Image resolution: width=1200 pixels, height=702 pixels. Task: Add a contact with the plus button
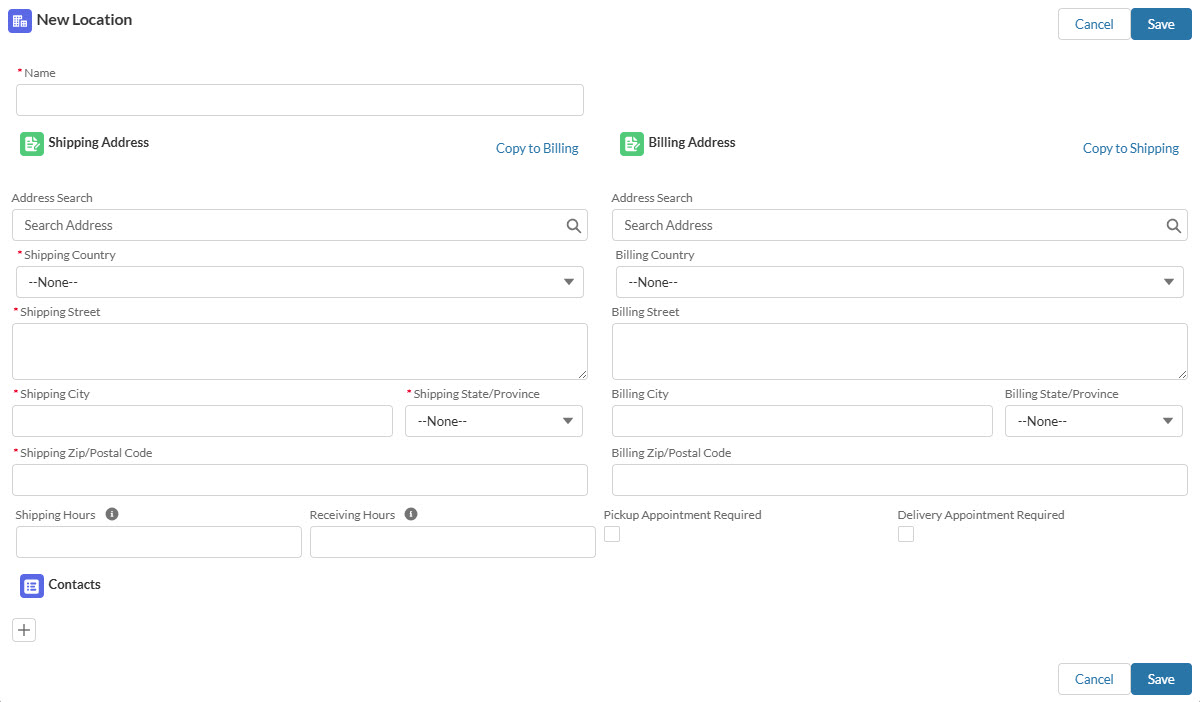[24, 630]
